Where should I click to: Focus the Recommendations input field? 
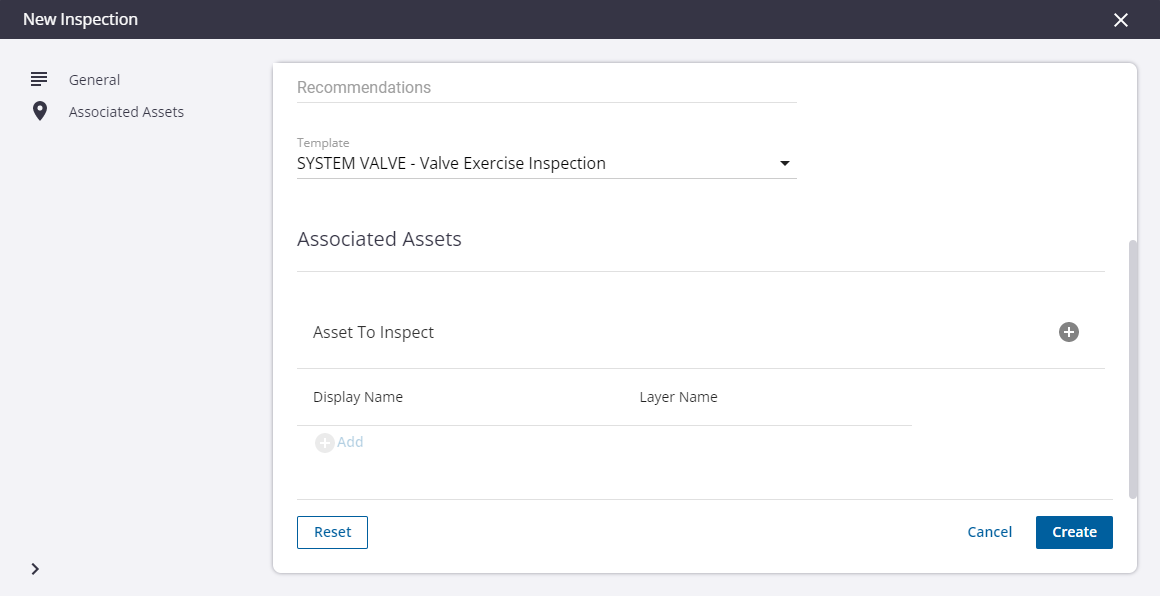pyautogui.click(x=547, y=87)
